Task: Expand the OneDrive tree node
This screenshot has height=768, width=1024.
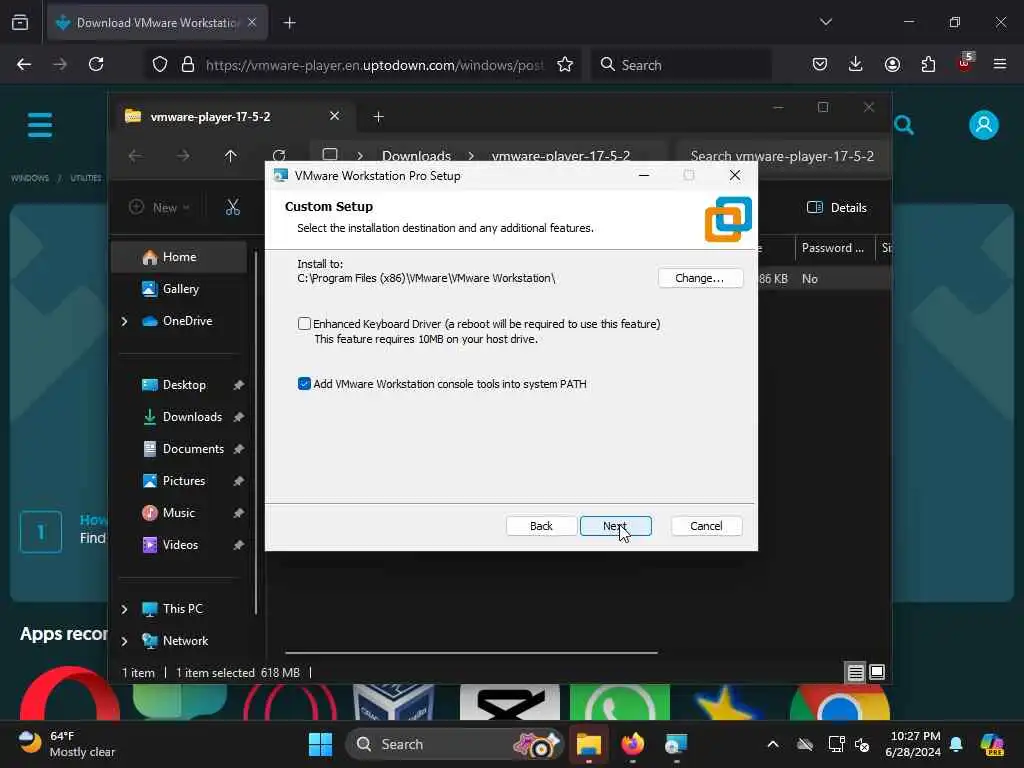Action: tap(124, 321)
